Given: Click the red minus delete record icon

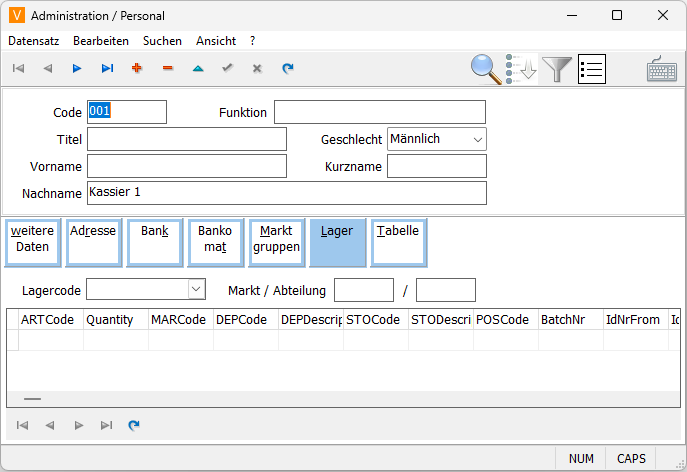Looking at the screenshot, I should tap(167, 68).
